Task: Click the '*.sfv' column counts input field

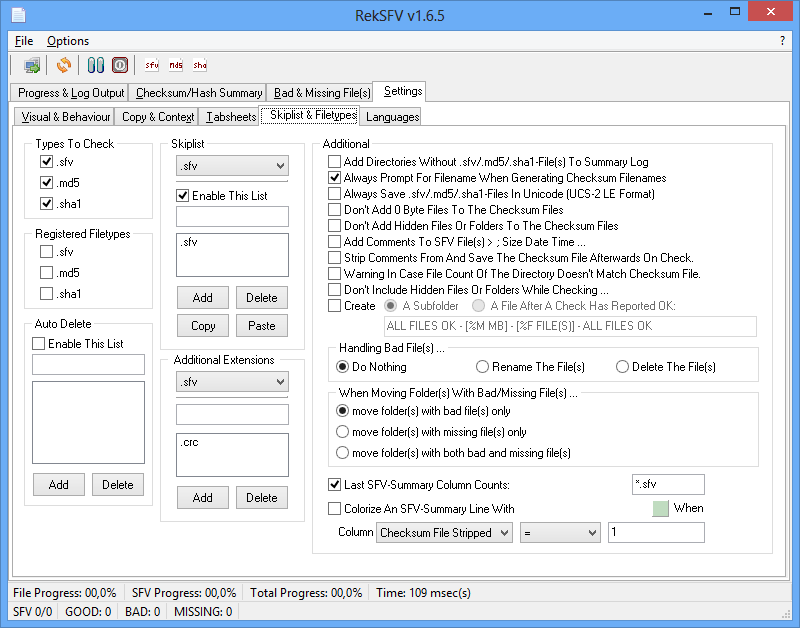Action: coord(668,484)
